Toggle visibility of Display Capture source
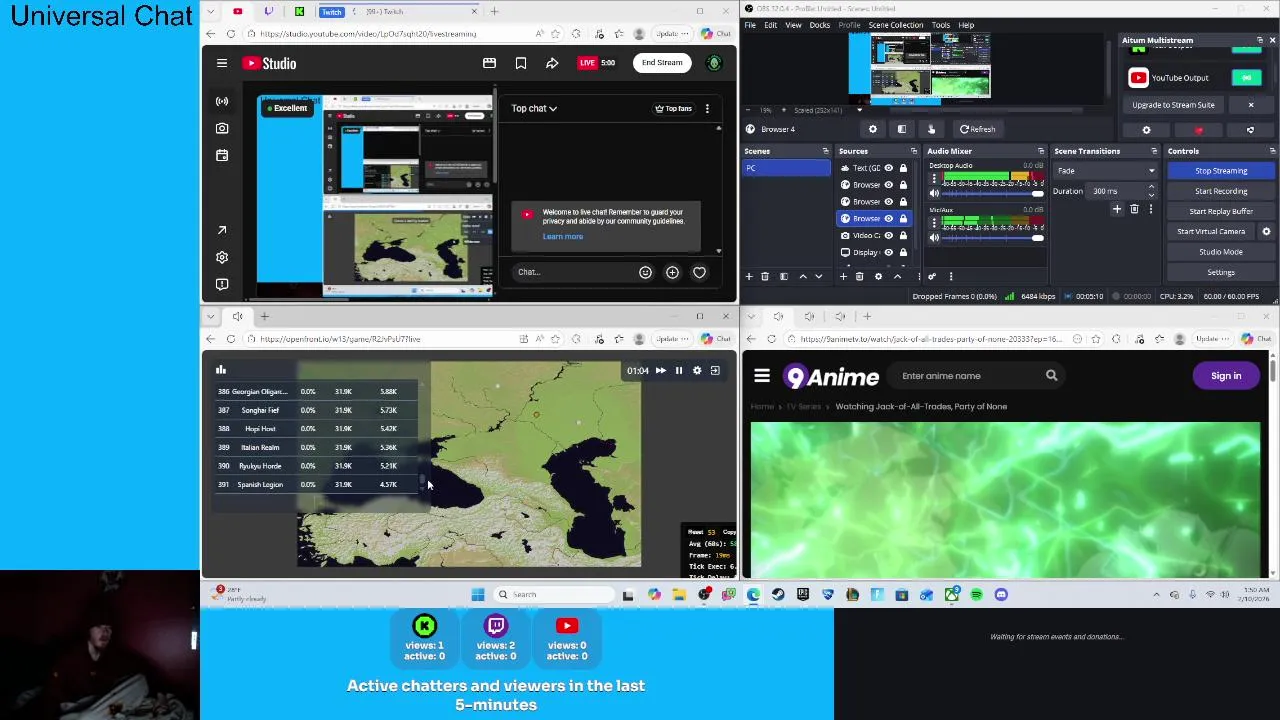This screenshot has height=720, width=1280. pyautogui.click(x=888, y=252)
